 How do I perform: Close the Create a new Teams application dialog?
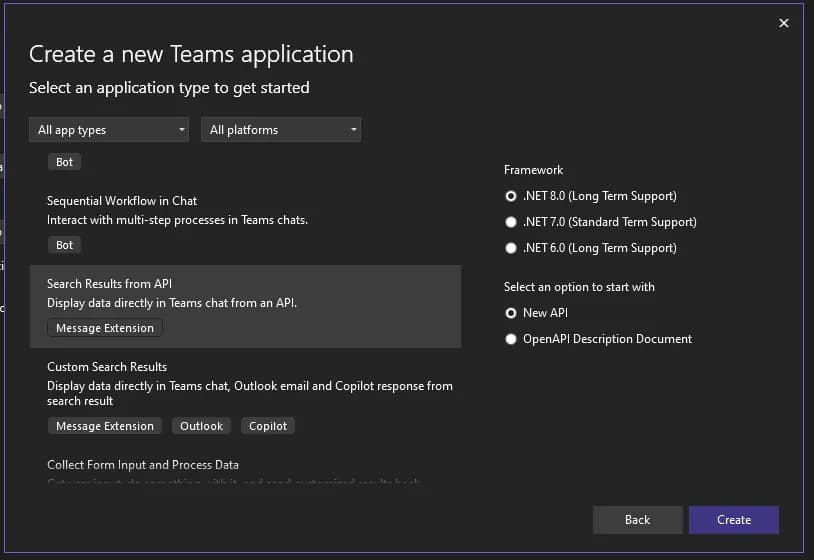[783, 23]
